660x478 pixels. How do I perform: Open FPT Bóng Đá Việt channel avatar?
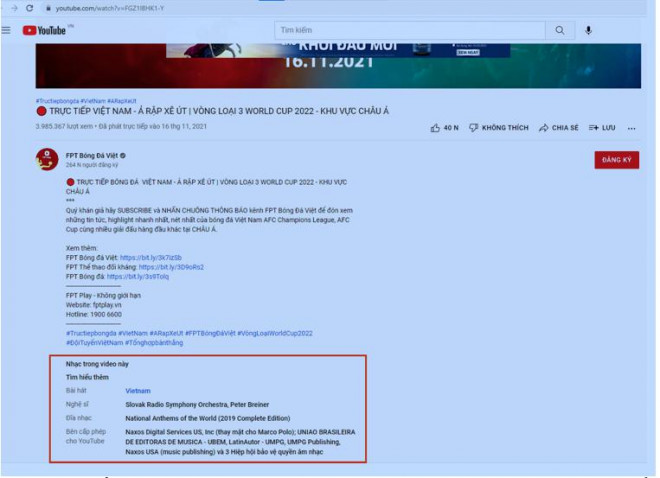pyautogui.click(x=46, y=159)
